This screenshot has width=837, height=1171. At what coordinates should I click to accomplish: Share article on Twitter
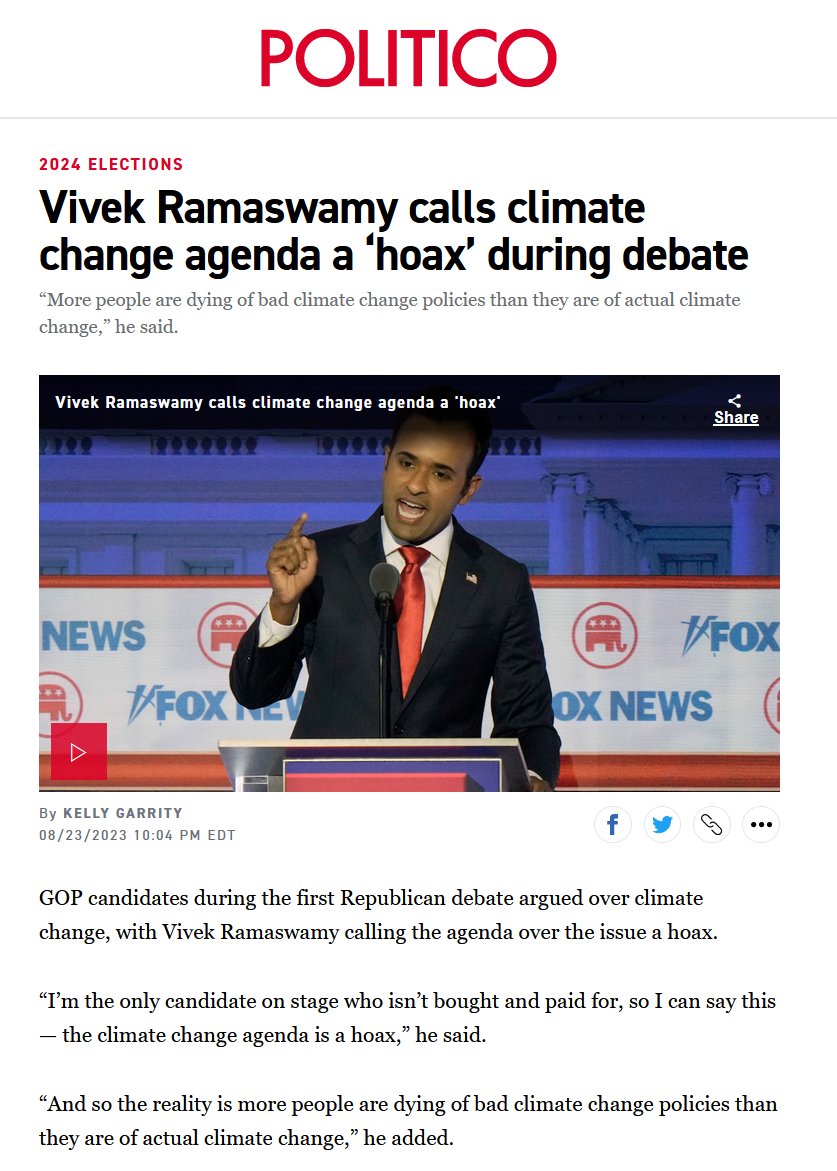coord(662,824)
